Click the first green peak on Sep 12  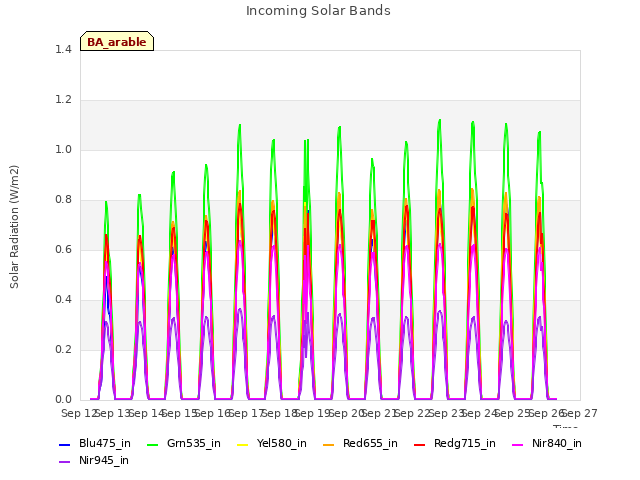click(106, 202)
